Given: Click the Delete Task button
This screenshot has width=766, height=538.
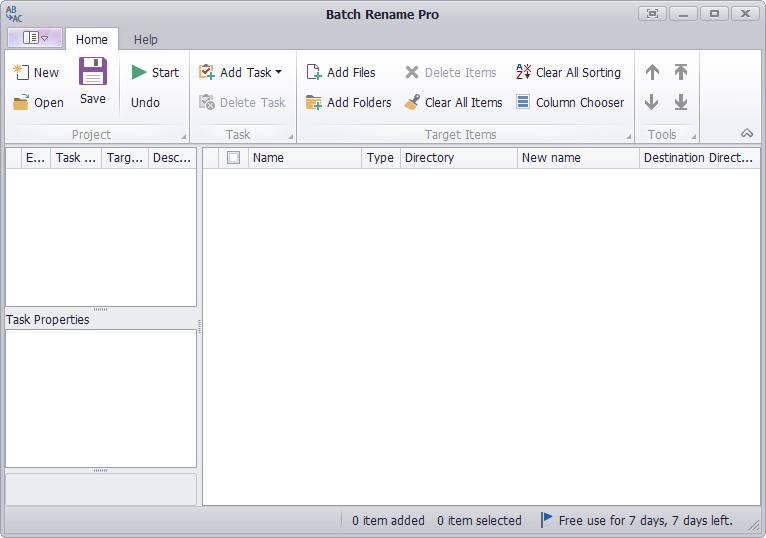Looking at the screenshot, I should (242, 103).
